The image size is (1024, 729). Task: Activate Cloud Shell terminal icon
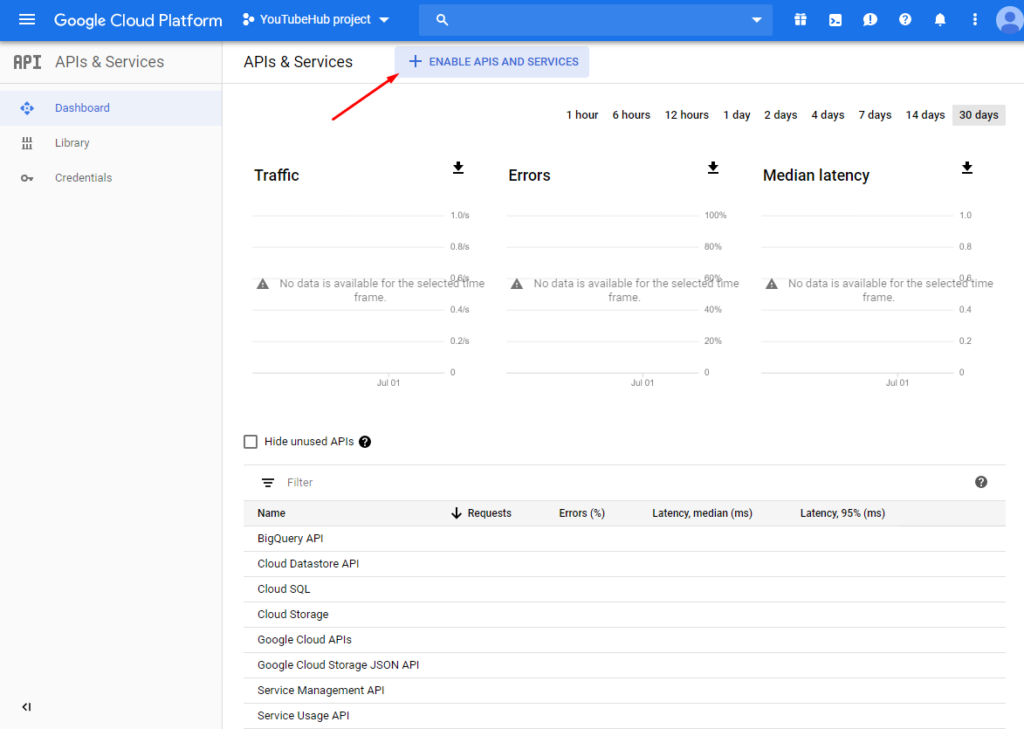(x=835, y=19)
